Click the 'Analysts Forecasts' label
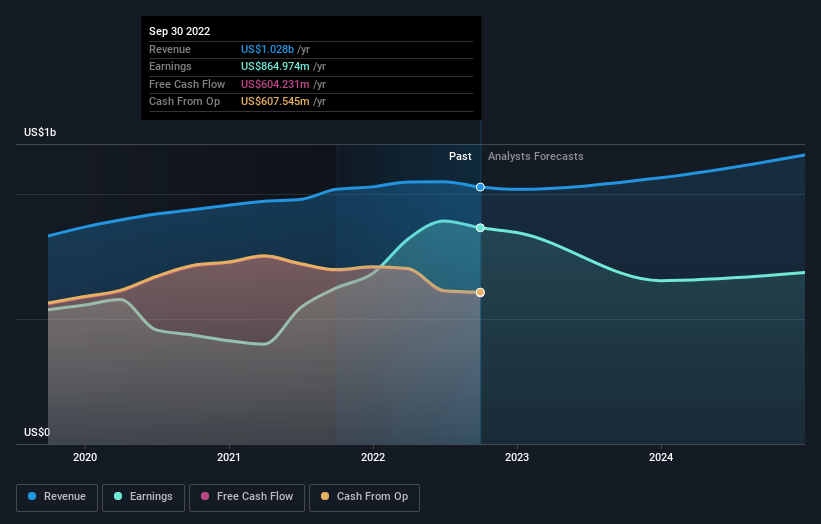 pos(535,156)
